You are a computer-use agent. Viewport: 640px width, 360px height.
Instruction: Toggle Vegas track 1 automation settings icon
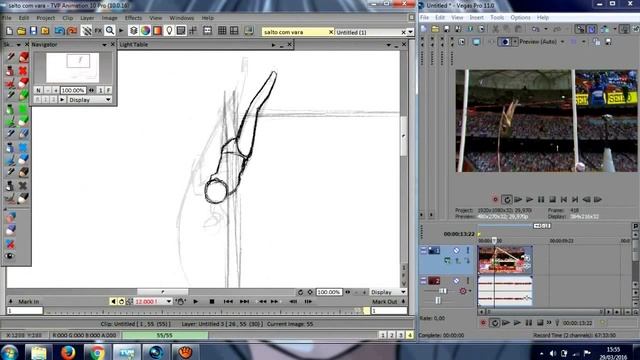point(456,250)
